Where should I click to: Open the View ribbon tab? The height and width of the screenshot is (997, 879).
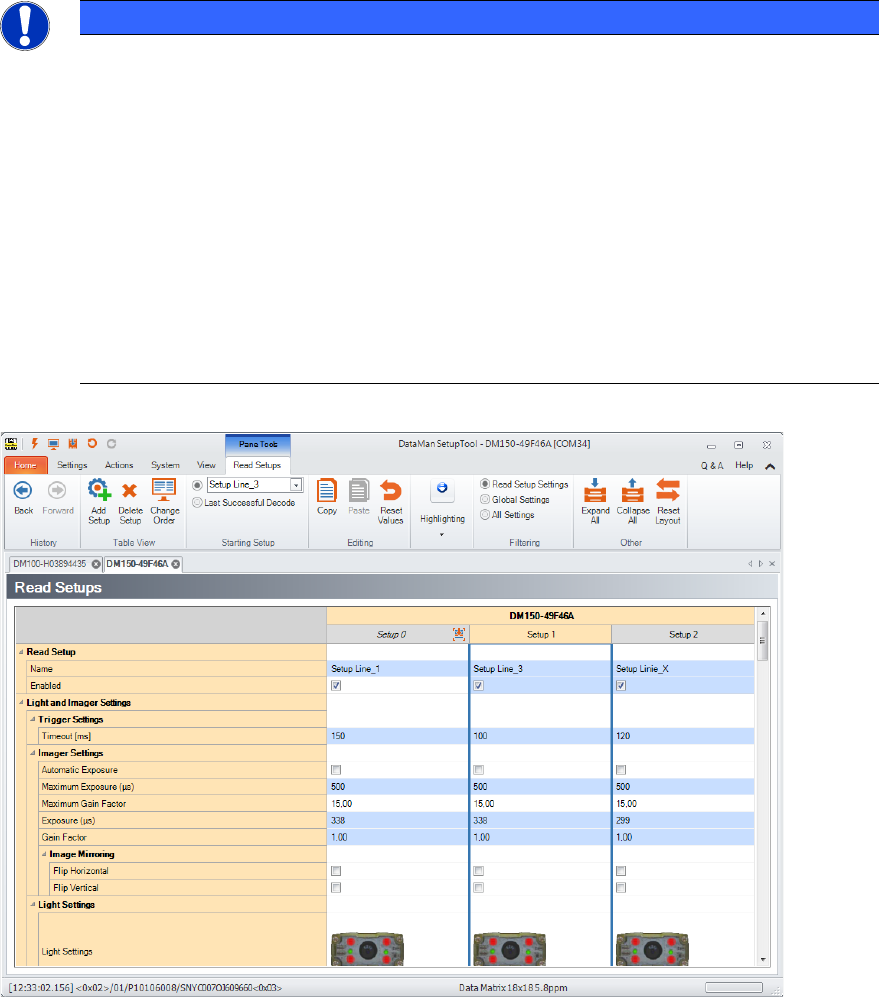pyautogui.click(x=206, y=465)
